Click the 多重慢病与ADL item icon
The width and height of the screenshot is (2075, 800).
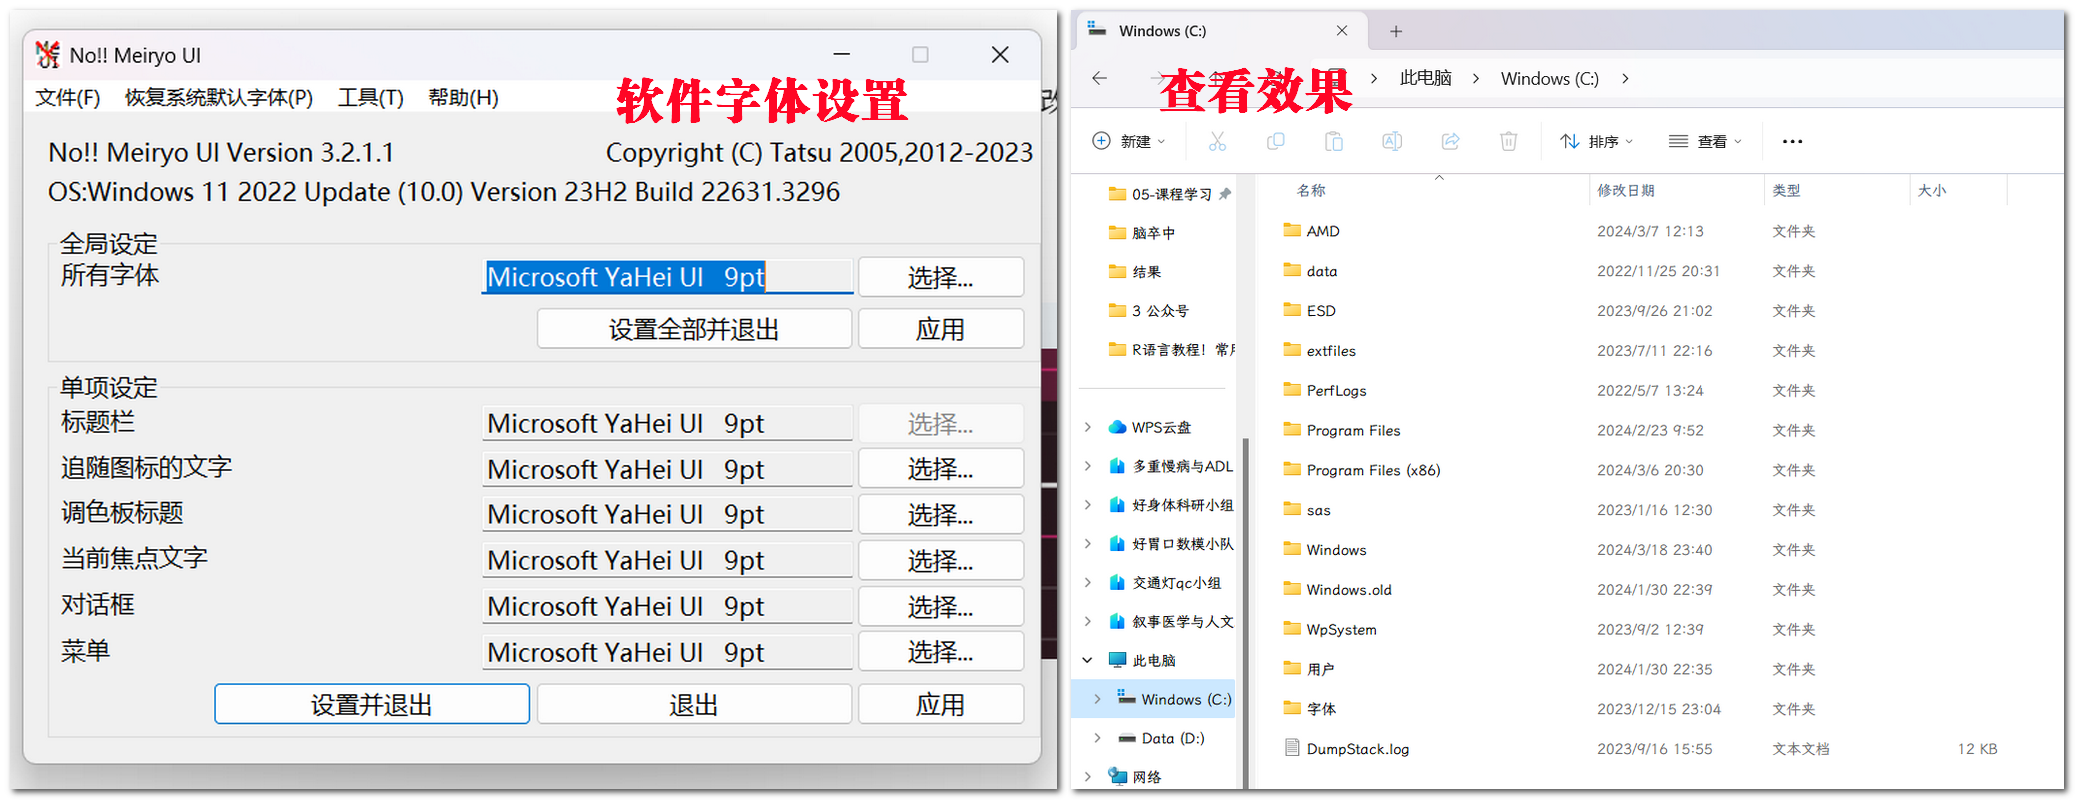pos(1117,466)
